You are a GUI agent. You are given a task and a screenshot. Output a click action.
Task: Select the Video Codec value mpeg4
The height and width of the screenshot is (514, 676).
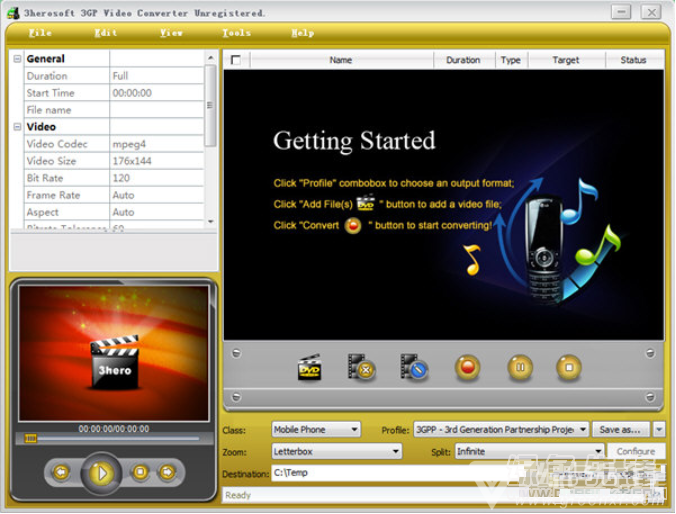(x=157, y=144)
